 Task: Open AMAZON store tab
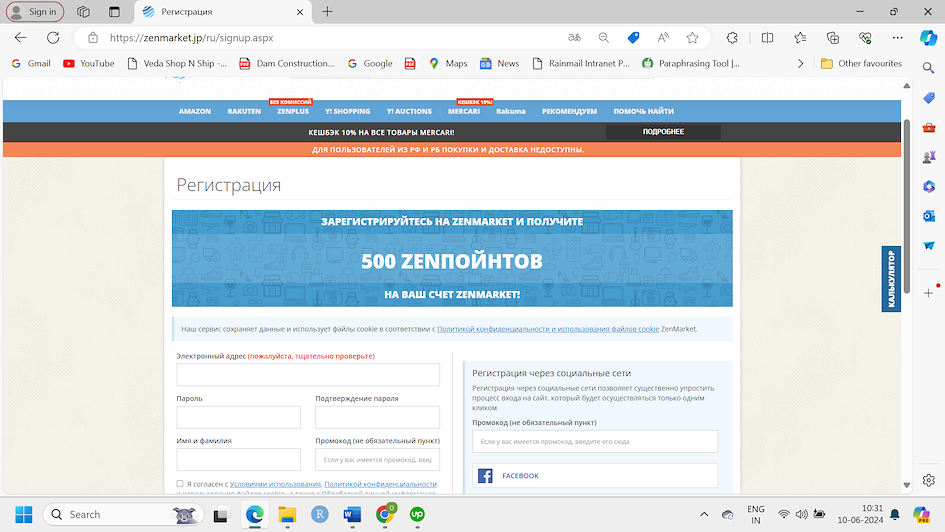[x=195, y=111]
